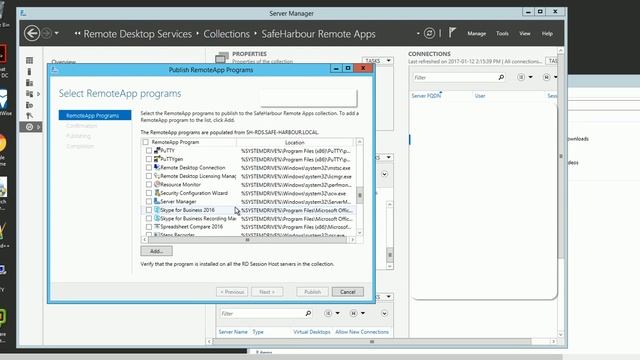This screenshot has height=360, width=640.
Task: Toggle the select-all checkbox in the RemoteApp Program header
Action: (x=145, y=142)
